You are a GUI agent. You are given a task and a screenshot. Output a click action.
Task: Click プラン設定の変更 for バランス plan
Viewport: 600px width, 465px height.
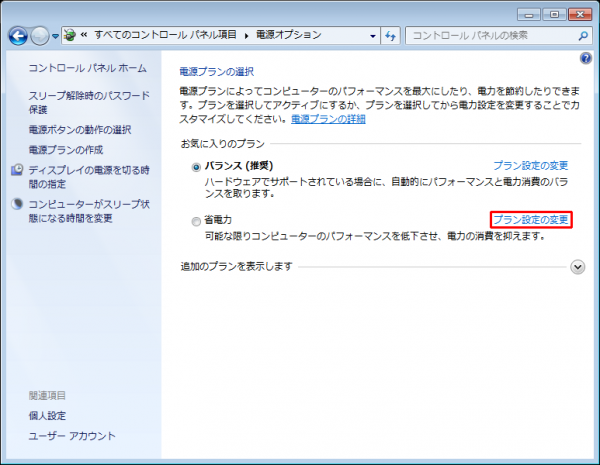pos(530,165)
